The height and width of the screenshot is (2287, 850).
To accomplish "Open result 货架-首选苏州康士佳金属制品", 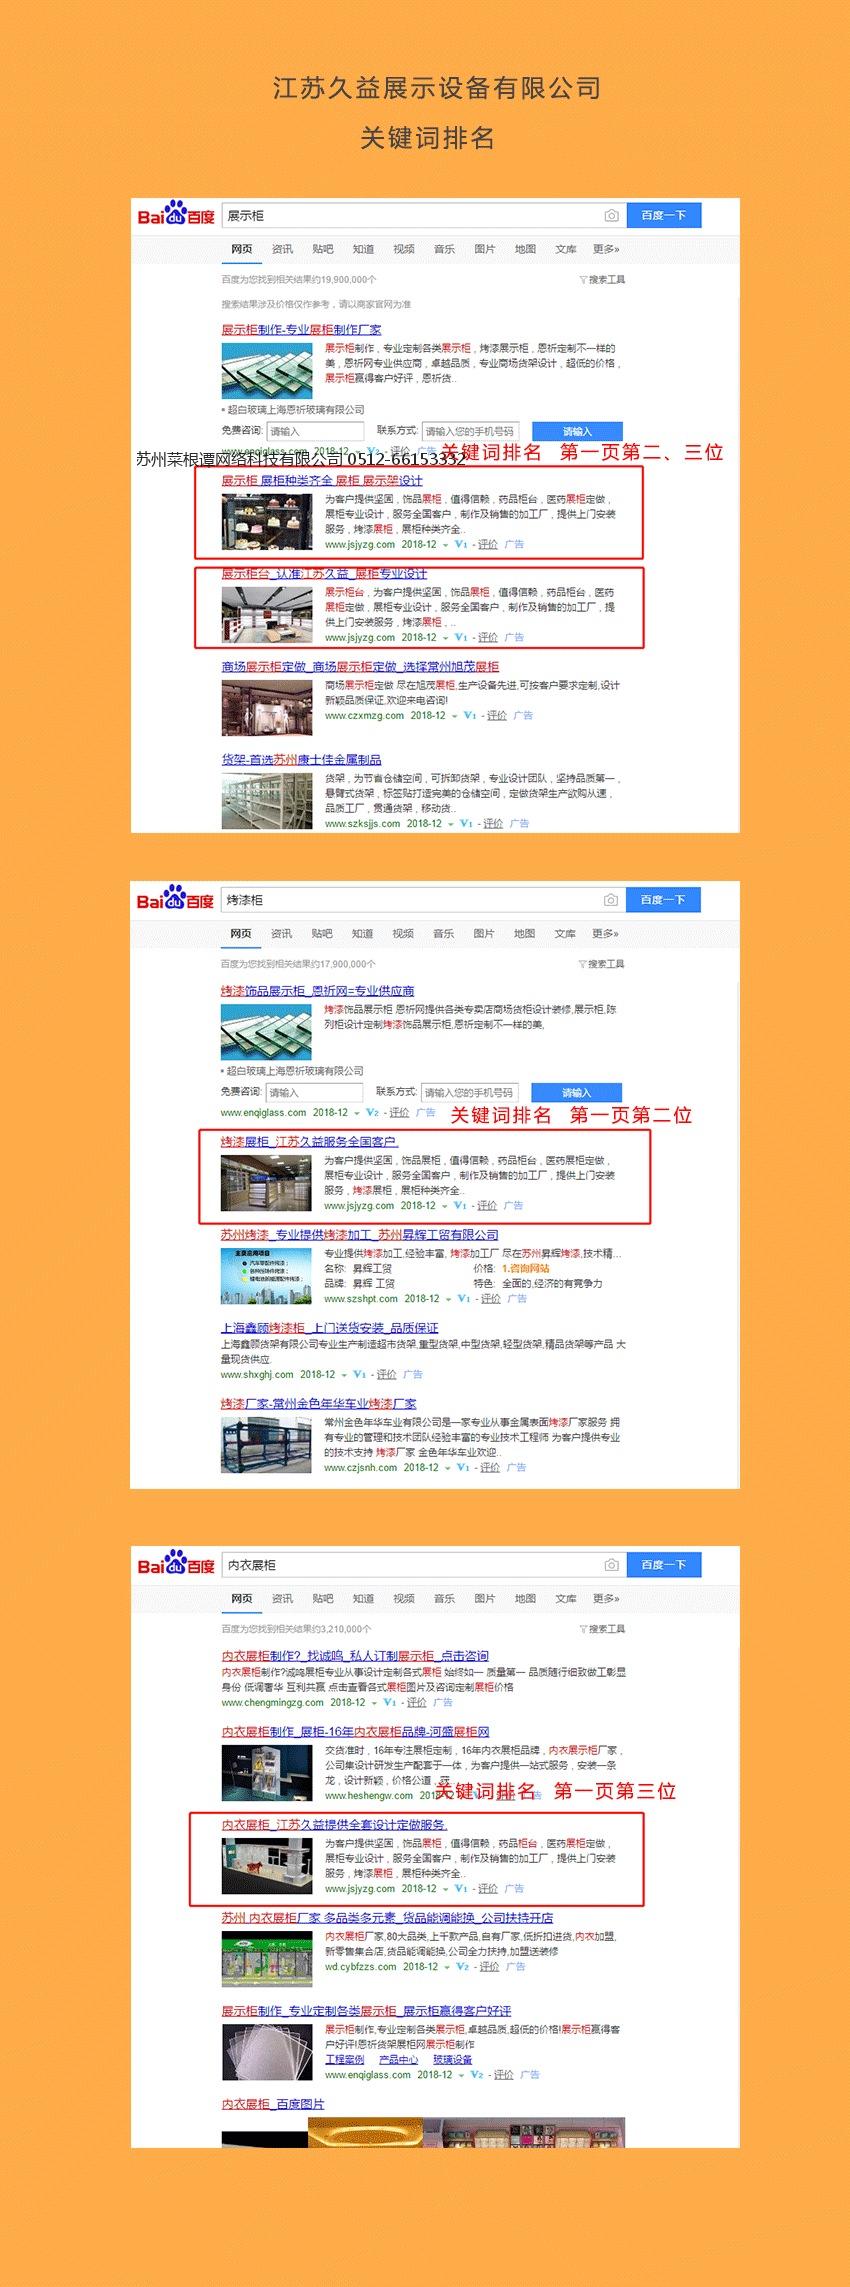I will (x=301, y=760).
